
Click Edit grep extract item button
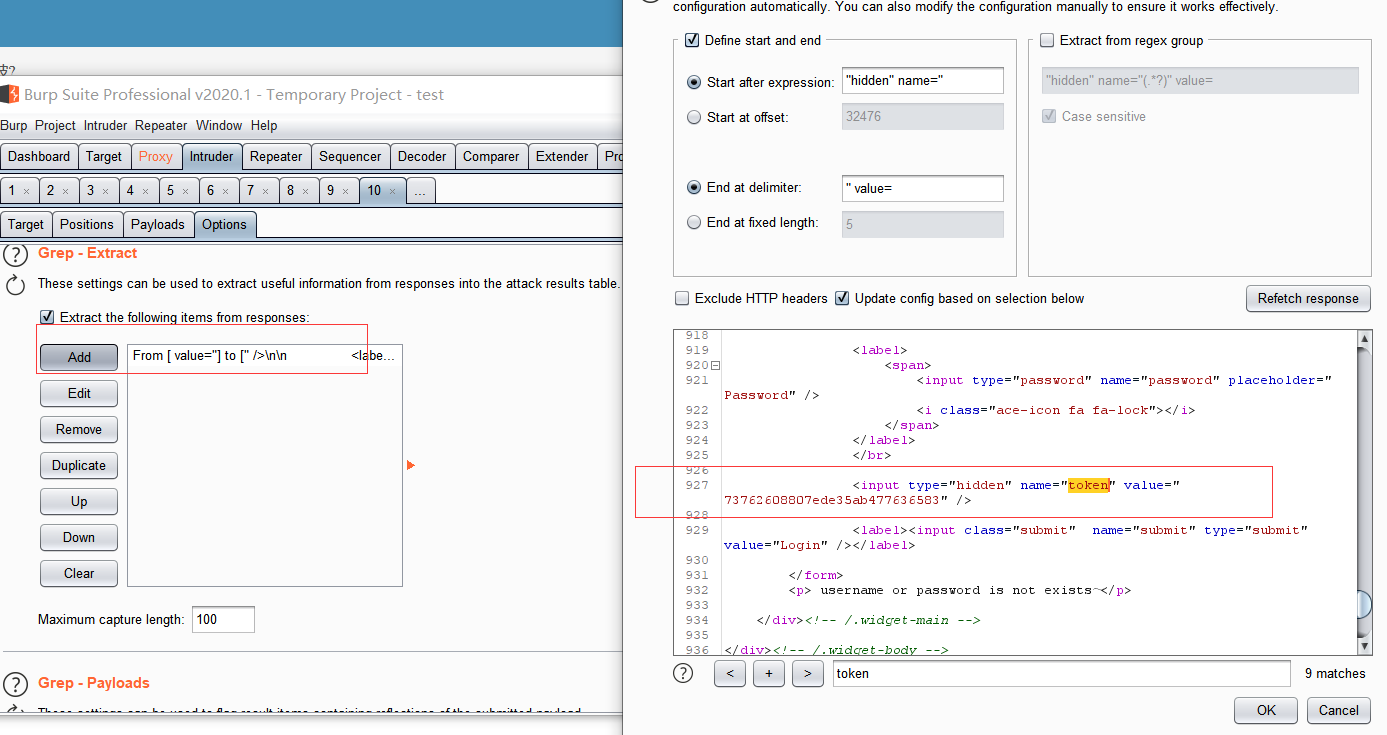79,393
